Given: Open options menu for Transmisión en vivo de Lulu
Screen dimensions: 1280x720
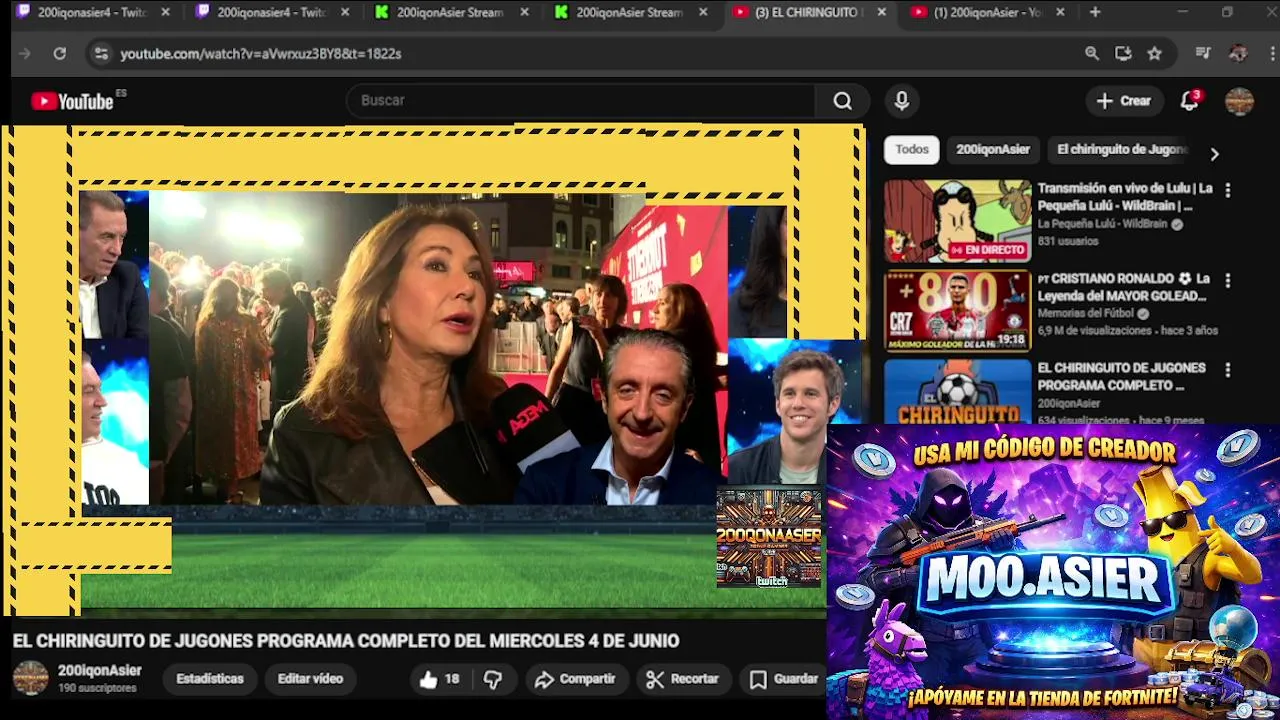Looking at the screenshot, I should click(x=1227, y=190).
